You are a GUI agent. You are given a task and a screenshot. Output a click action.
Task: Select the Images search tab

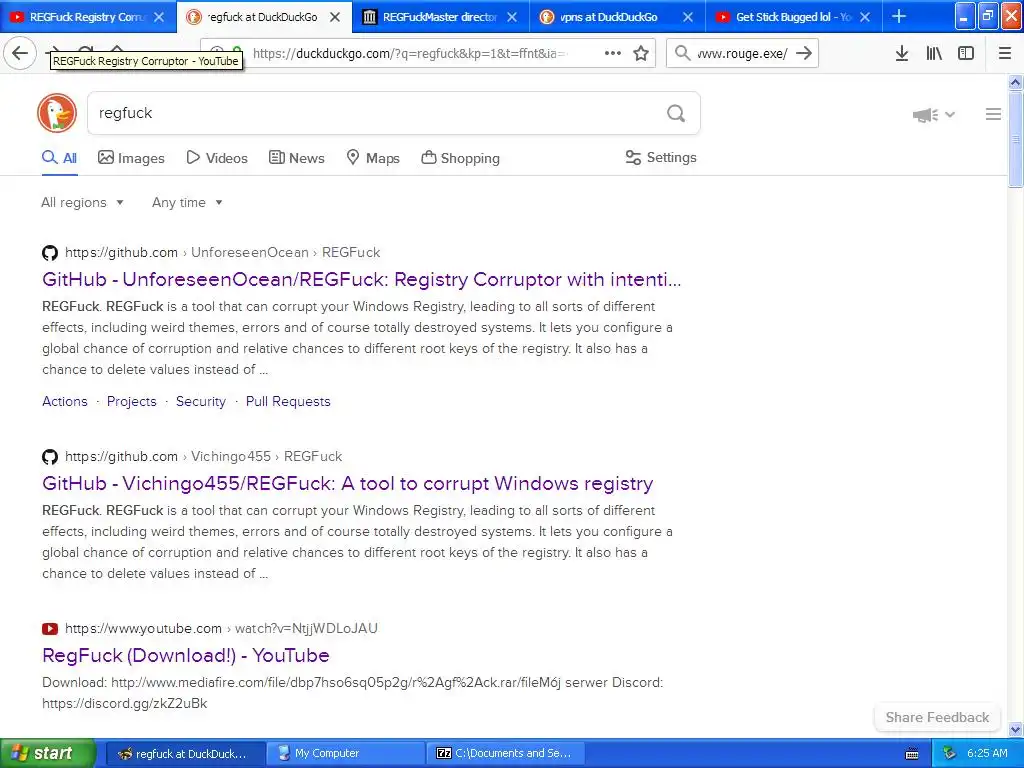coord(131,158)
